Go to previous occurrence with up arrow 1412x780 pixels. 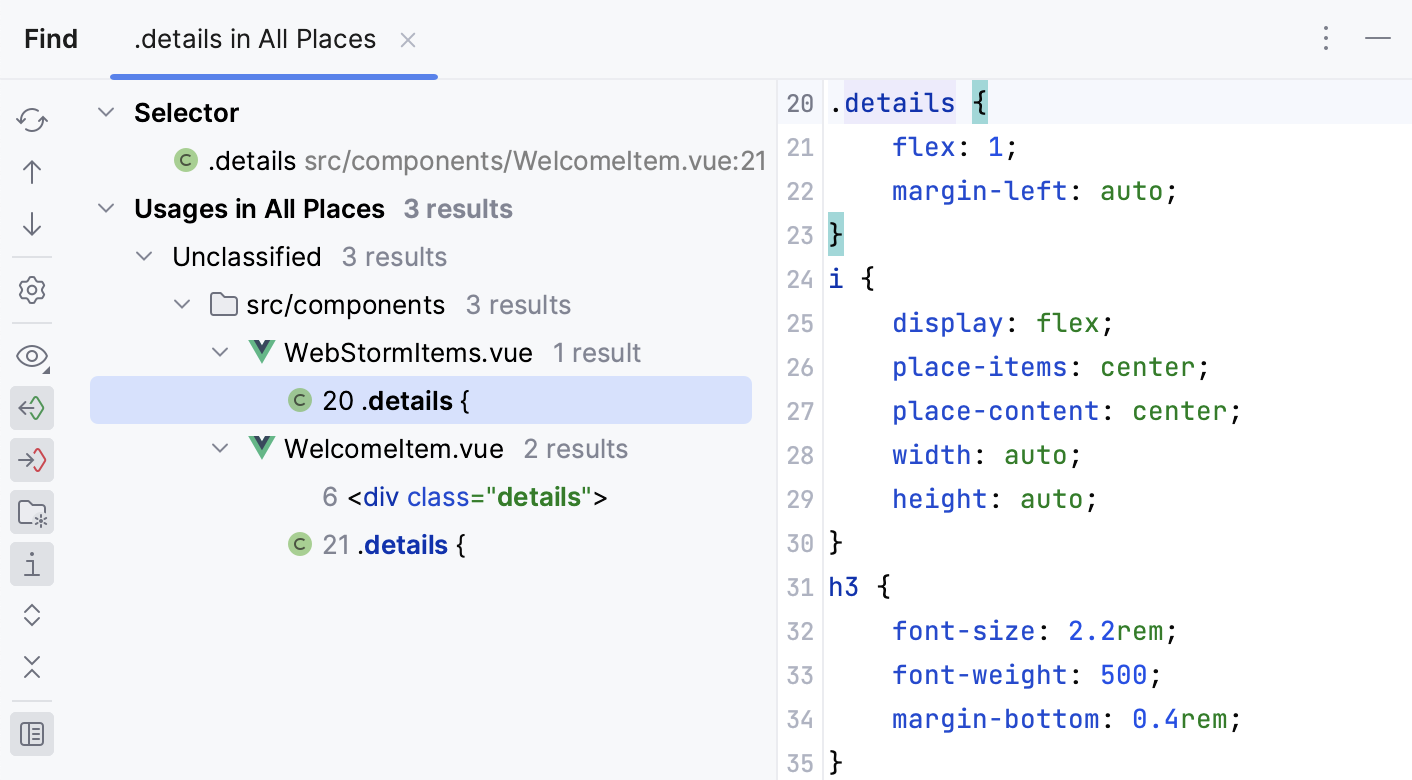pos(32,172)
